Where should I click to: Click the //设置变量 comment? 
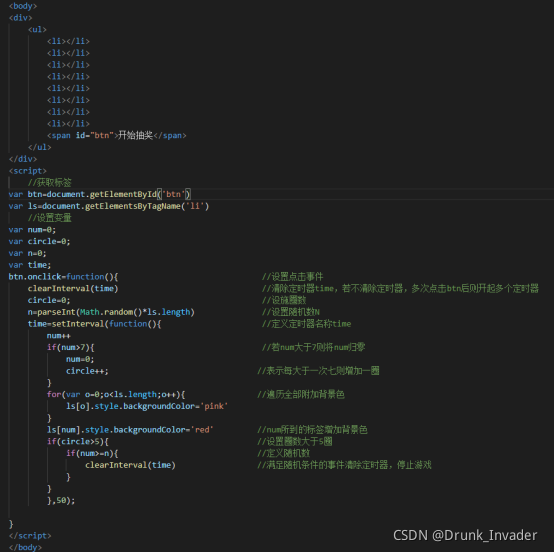pyautogui.click(x=49, y=218)
